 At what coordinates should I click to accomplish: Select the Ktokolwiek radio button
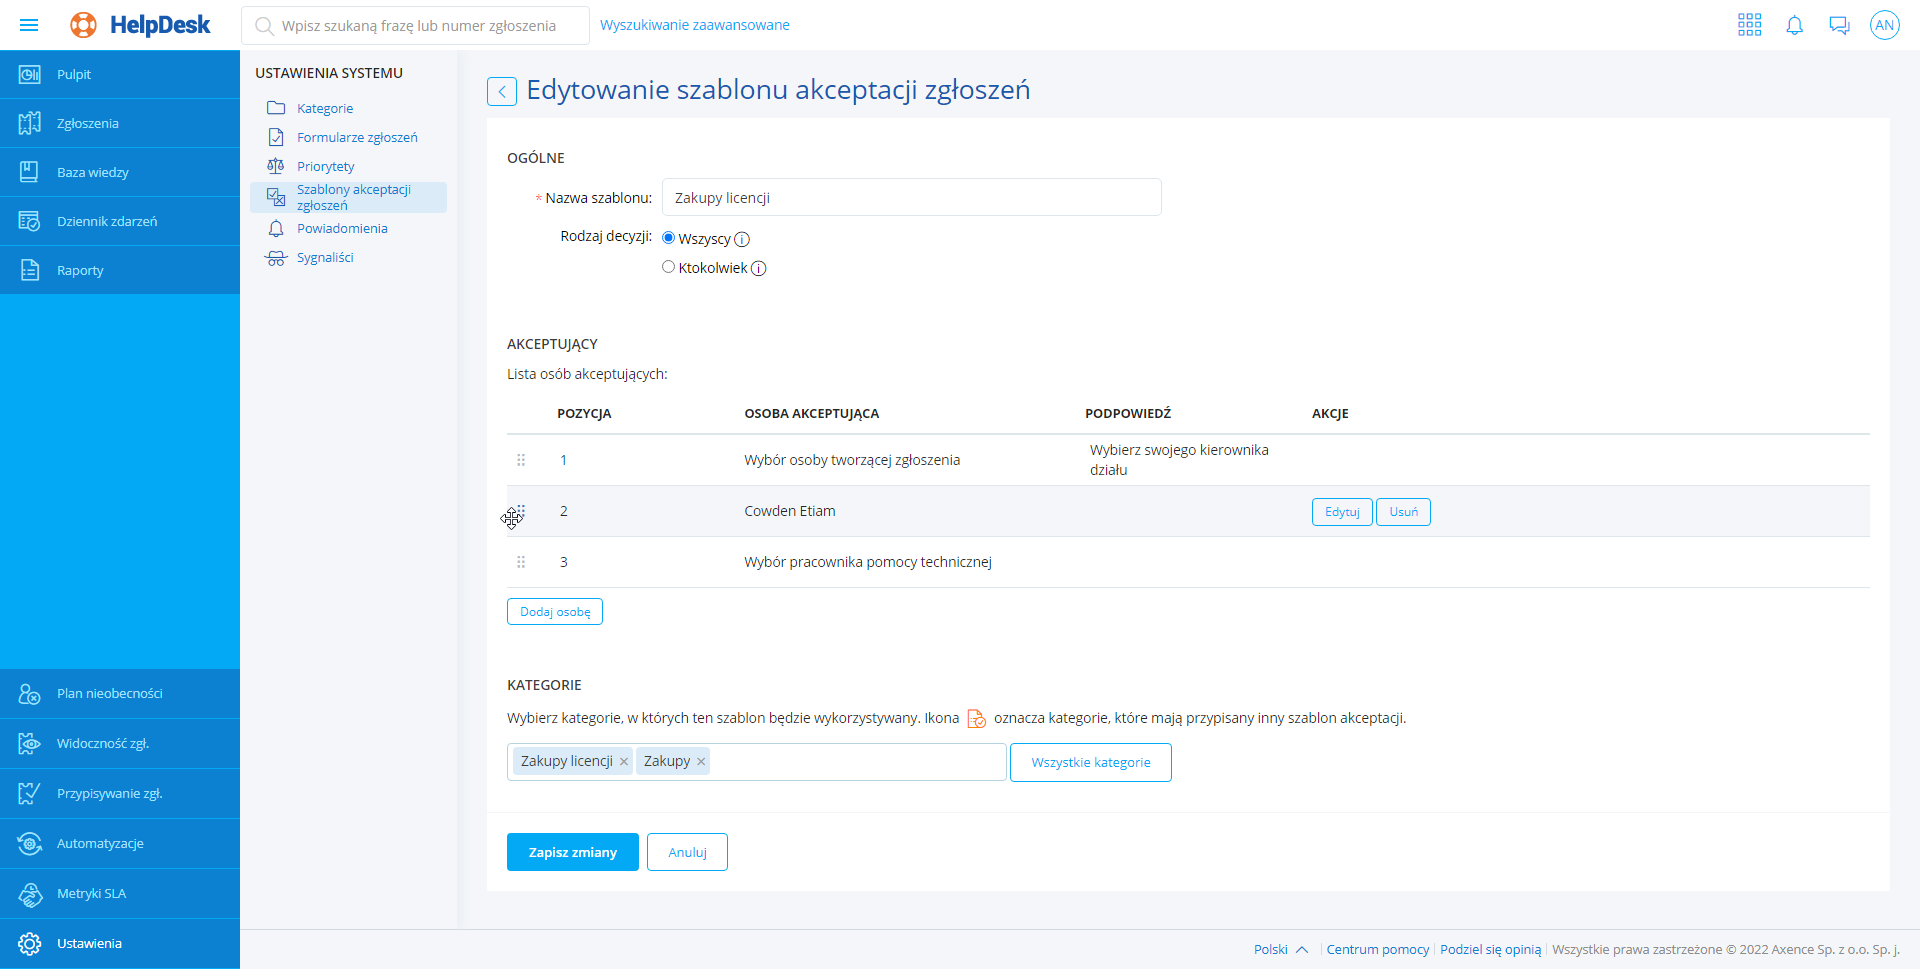(x=669, y=267)
